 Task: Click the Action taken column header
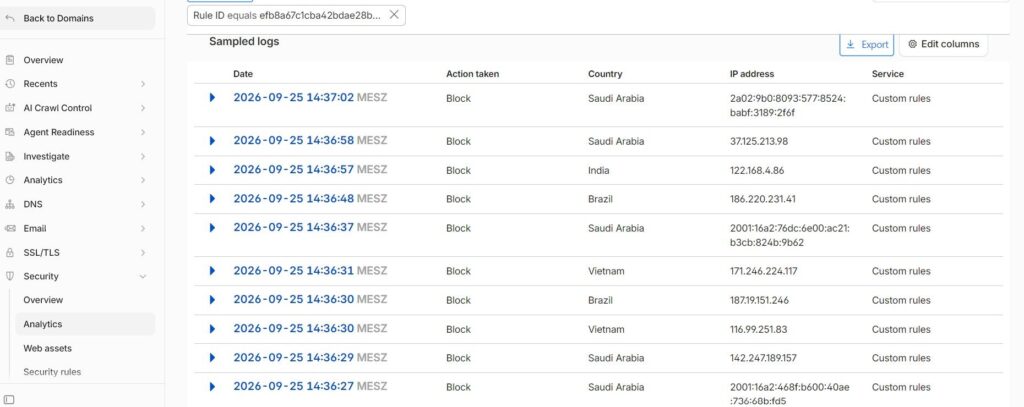tap(472, 74)
